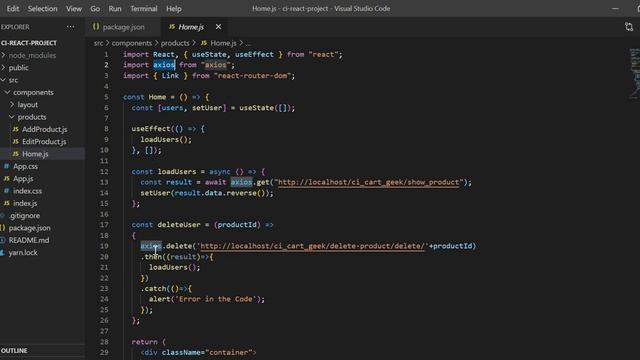Open the Terminal menu

coord(144,9)
